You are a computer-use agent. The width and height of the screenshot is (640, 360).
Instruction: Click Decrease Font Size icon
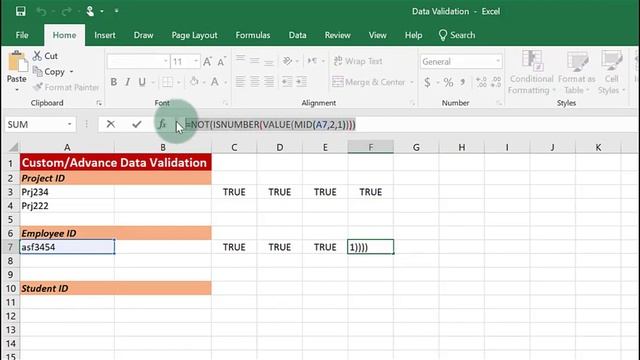[x=222, y=61]
